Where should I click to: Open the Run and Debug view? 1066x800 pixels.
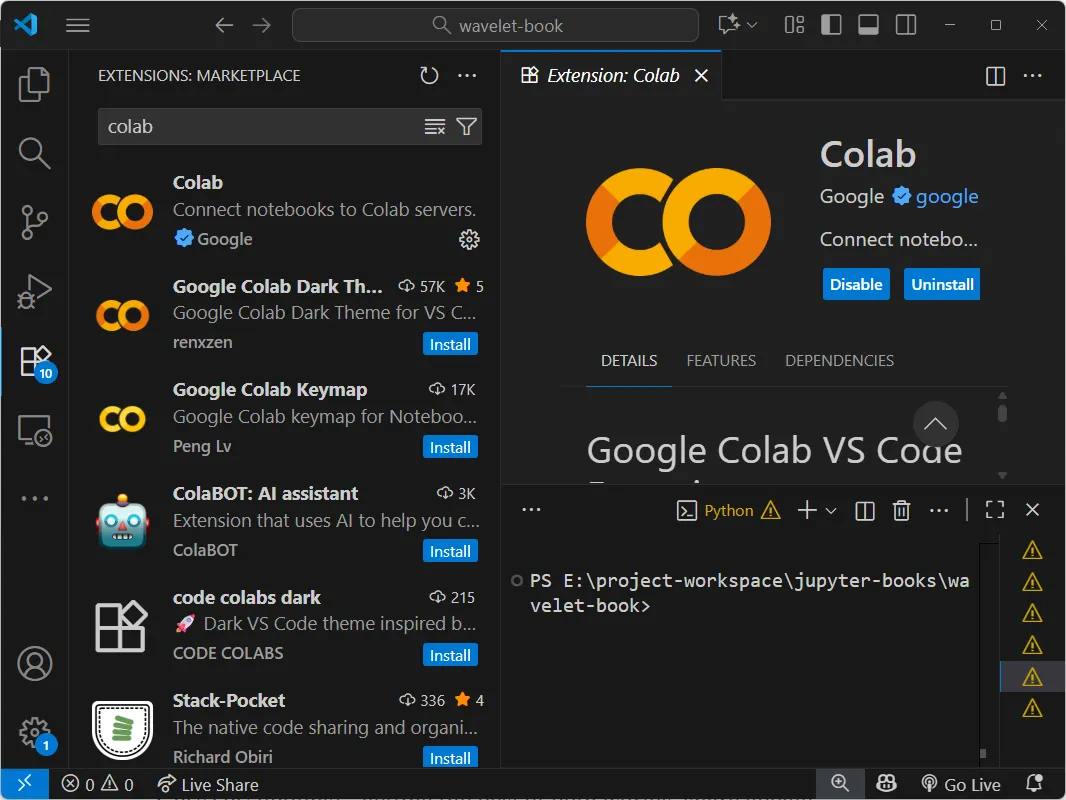[34, 292]
